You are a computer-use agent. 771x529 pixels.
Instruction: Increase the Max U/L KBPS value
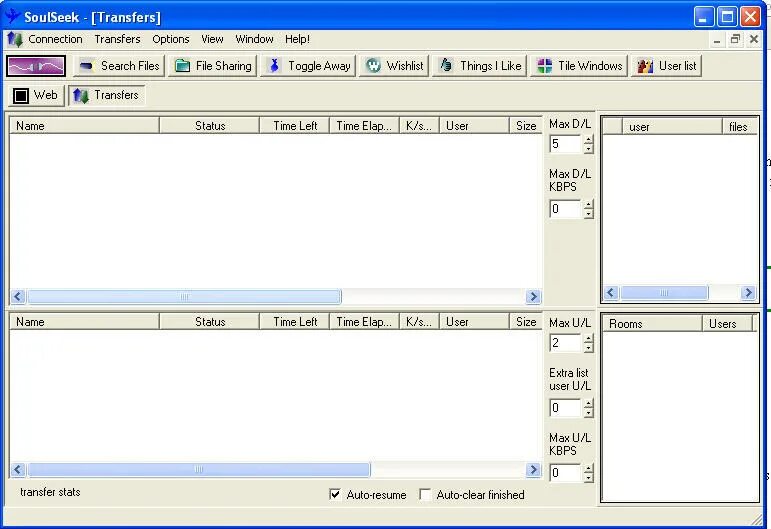(x=588, y=468)
